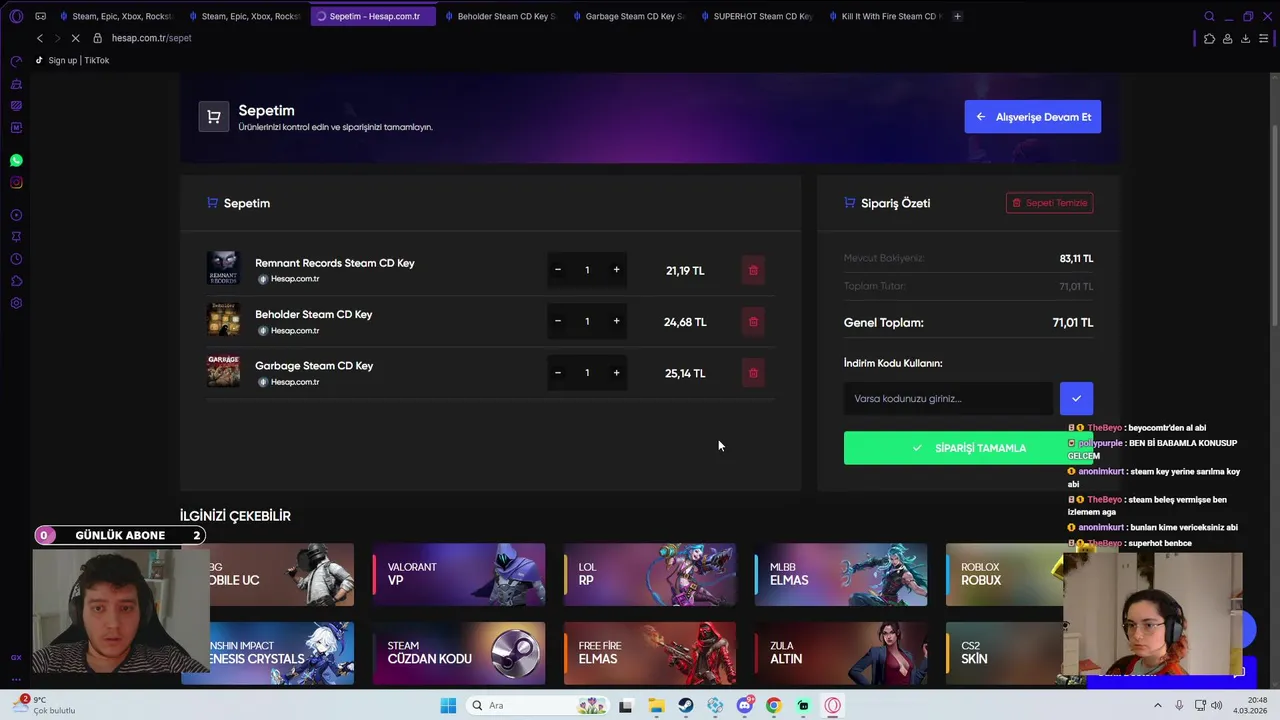Viewport: 1280px width, 720px height.
Task: Go back to the previous page
Action: pos(40,38)
